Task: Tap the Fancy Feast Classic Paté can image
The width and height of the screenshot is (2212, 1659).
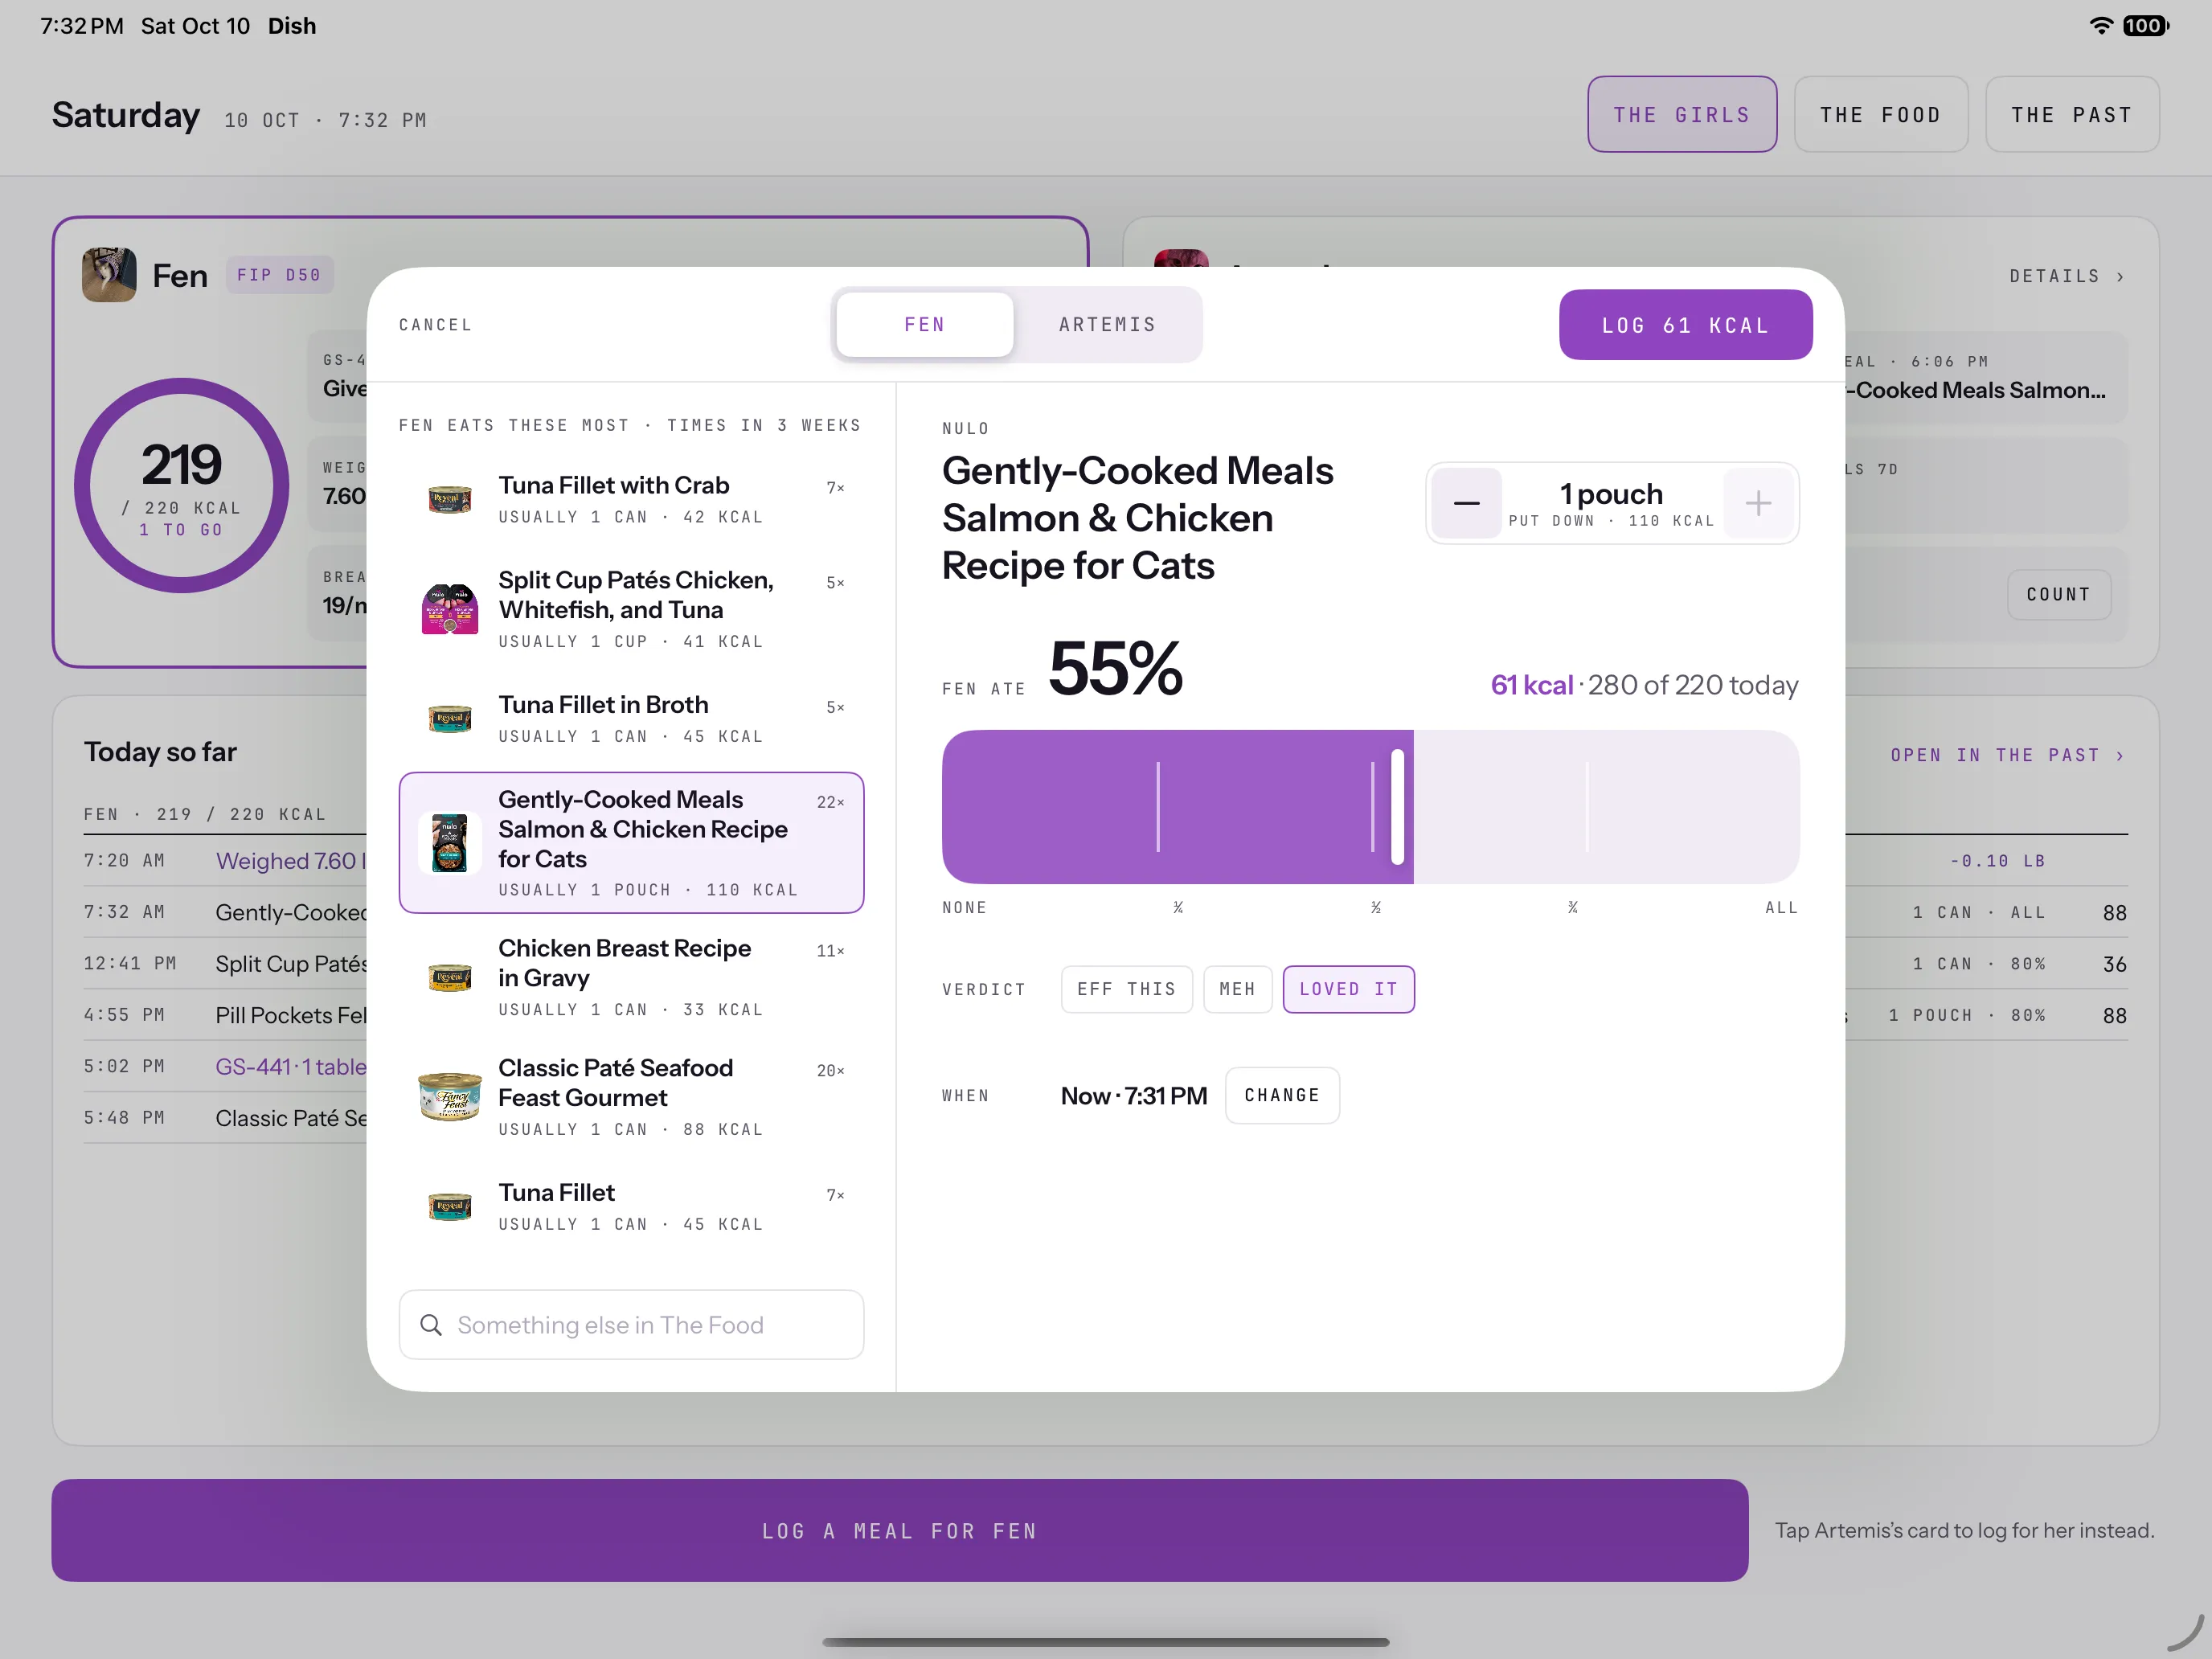Action: pyautogui.click(x=450, y=1096)
